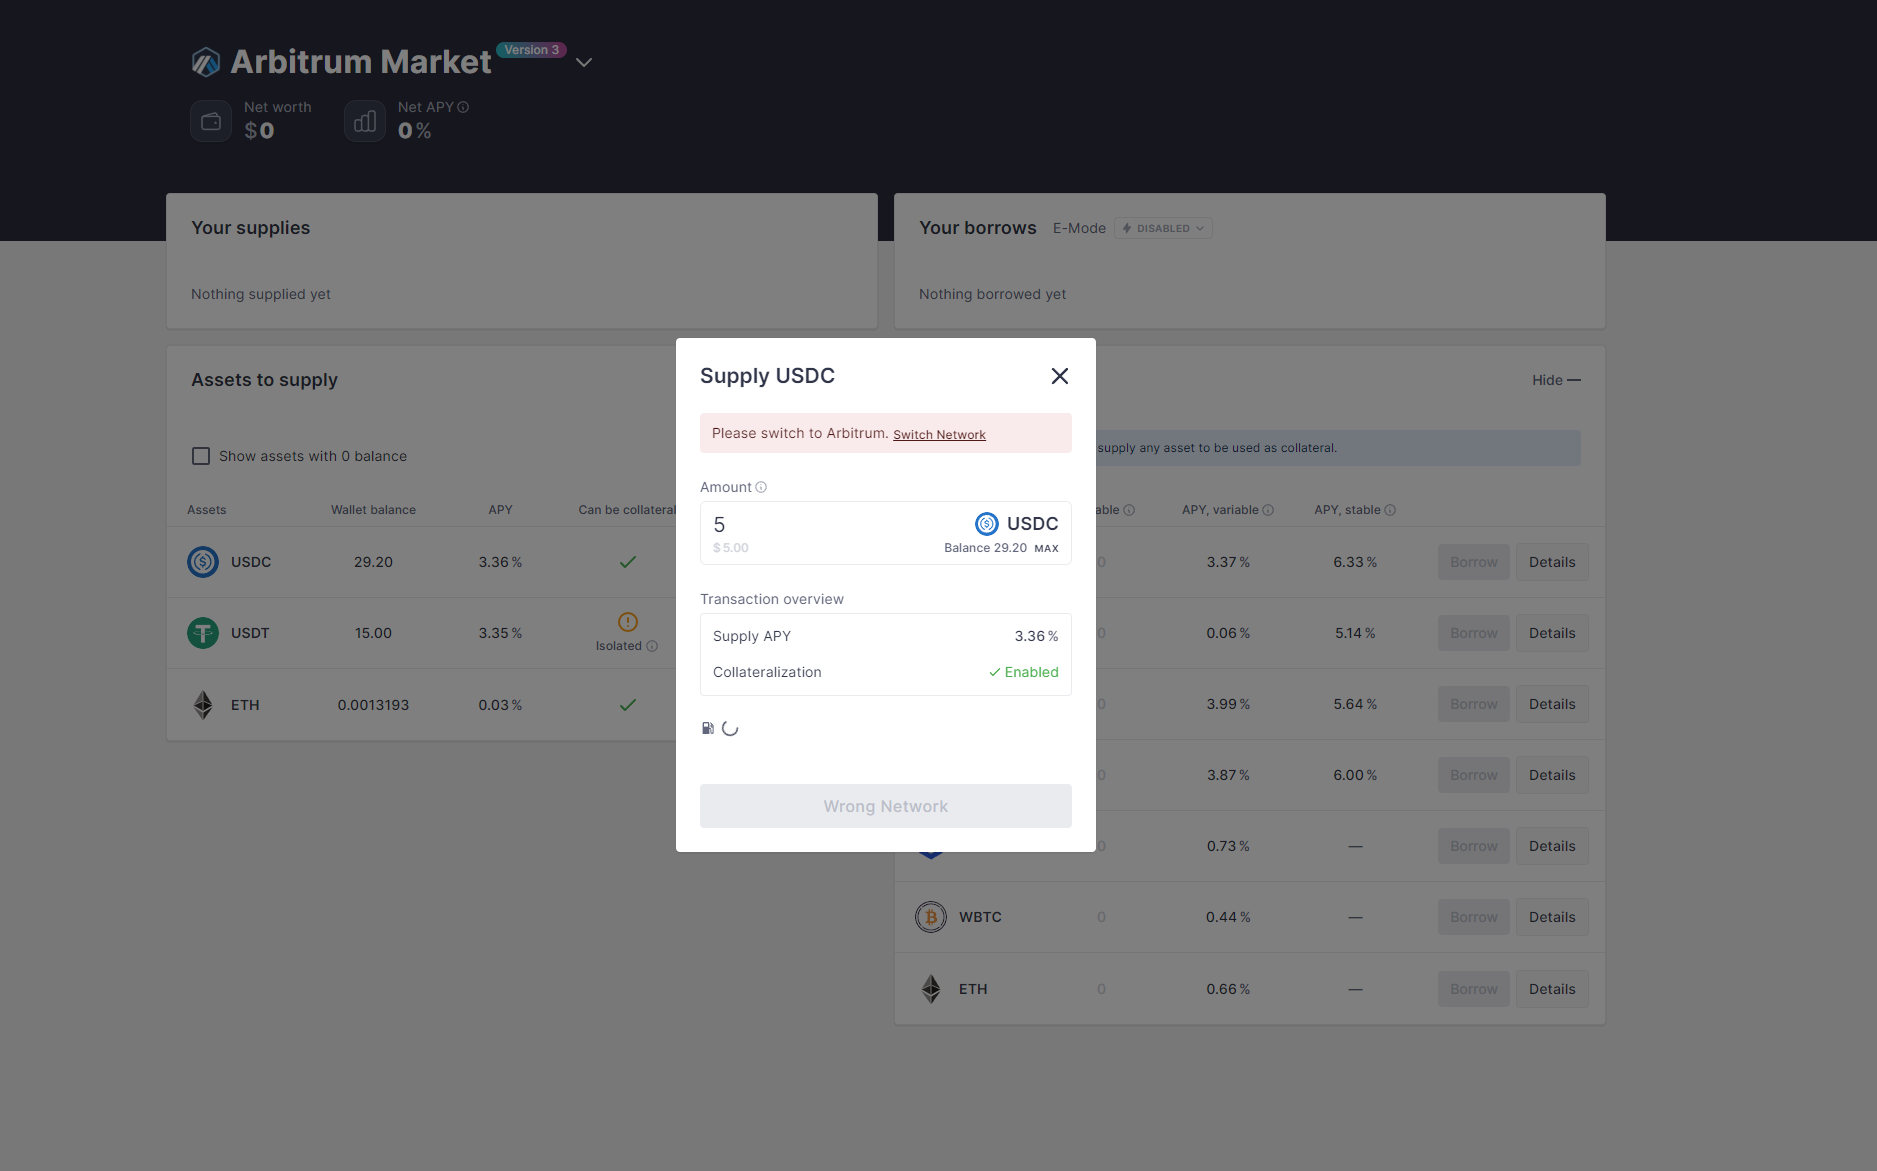Toggle Show assets with 0 balance checkbox
Screen dimensions: 1877x1171
click(201, 456)
